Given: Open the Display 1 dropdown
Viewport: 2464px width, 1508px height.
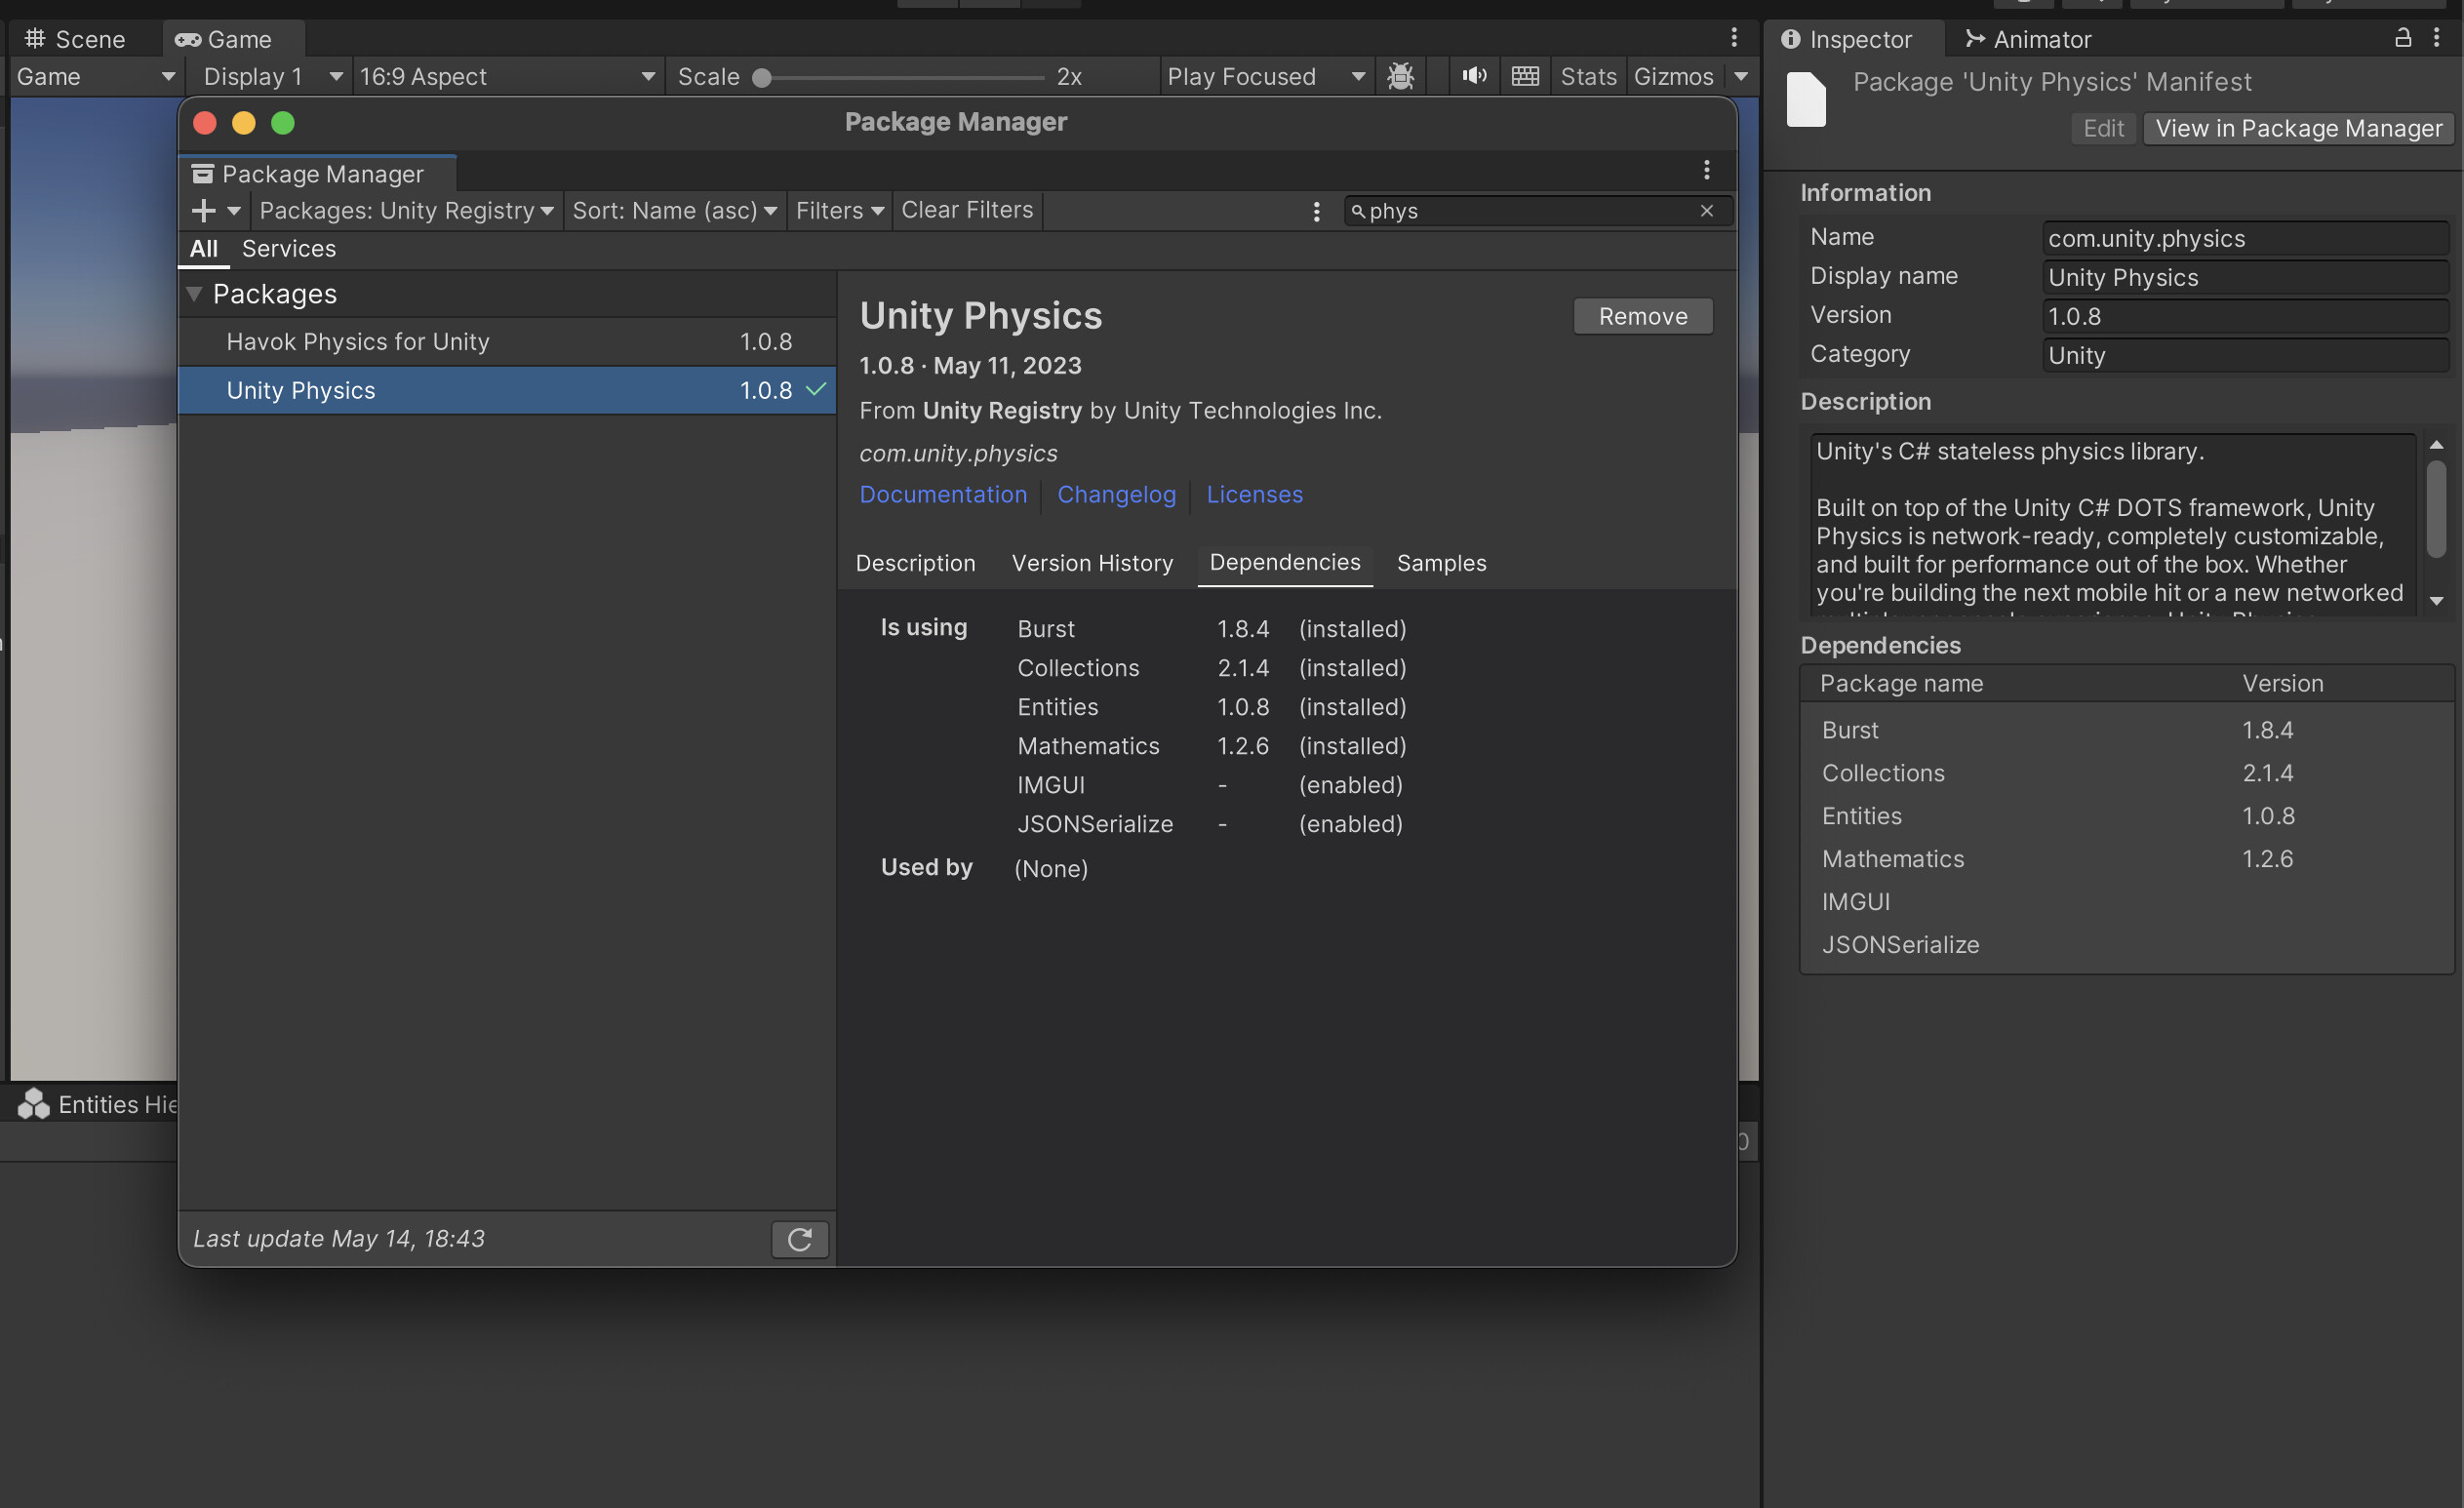Looking at the screenshot, I should (x=271, y=76).
